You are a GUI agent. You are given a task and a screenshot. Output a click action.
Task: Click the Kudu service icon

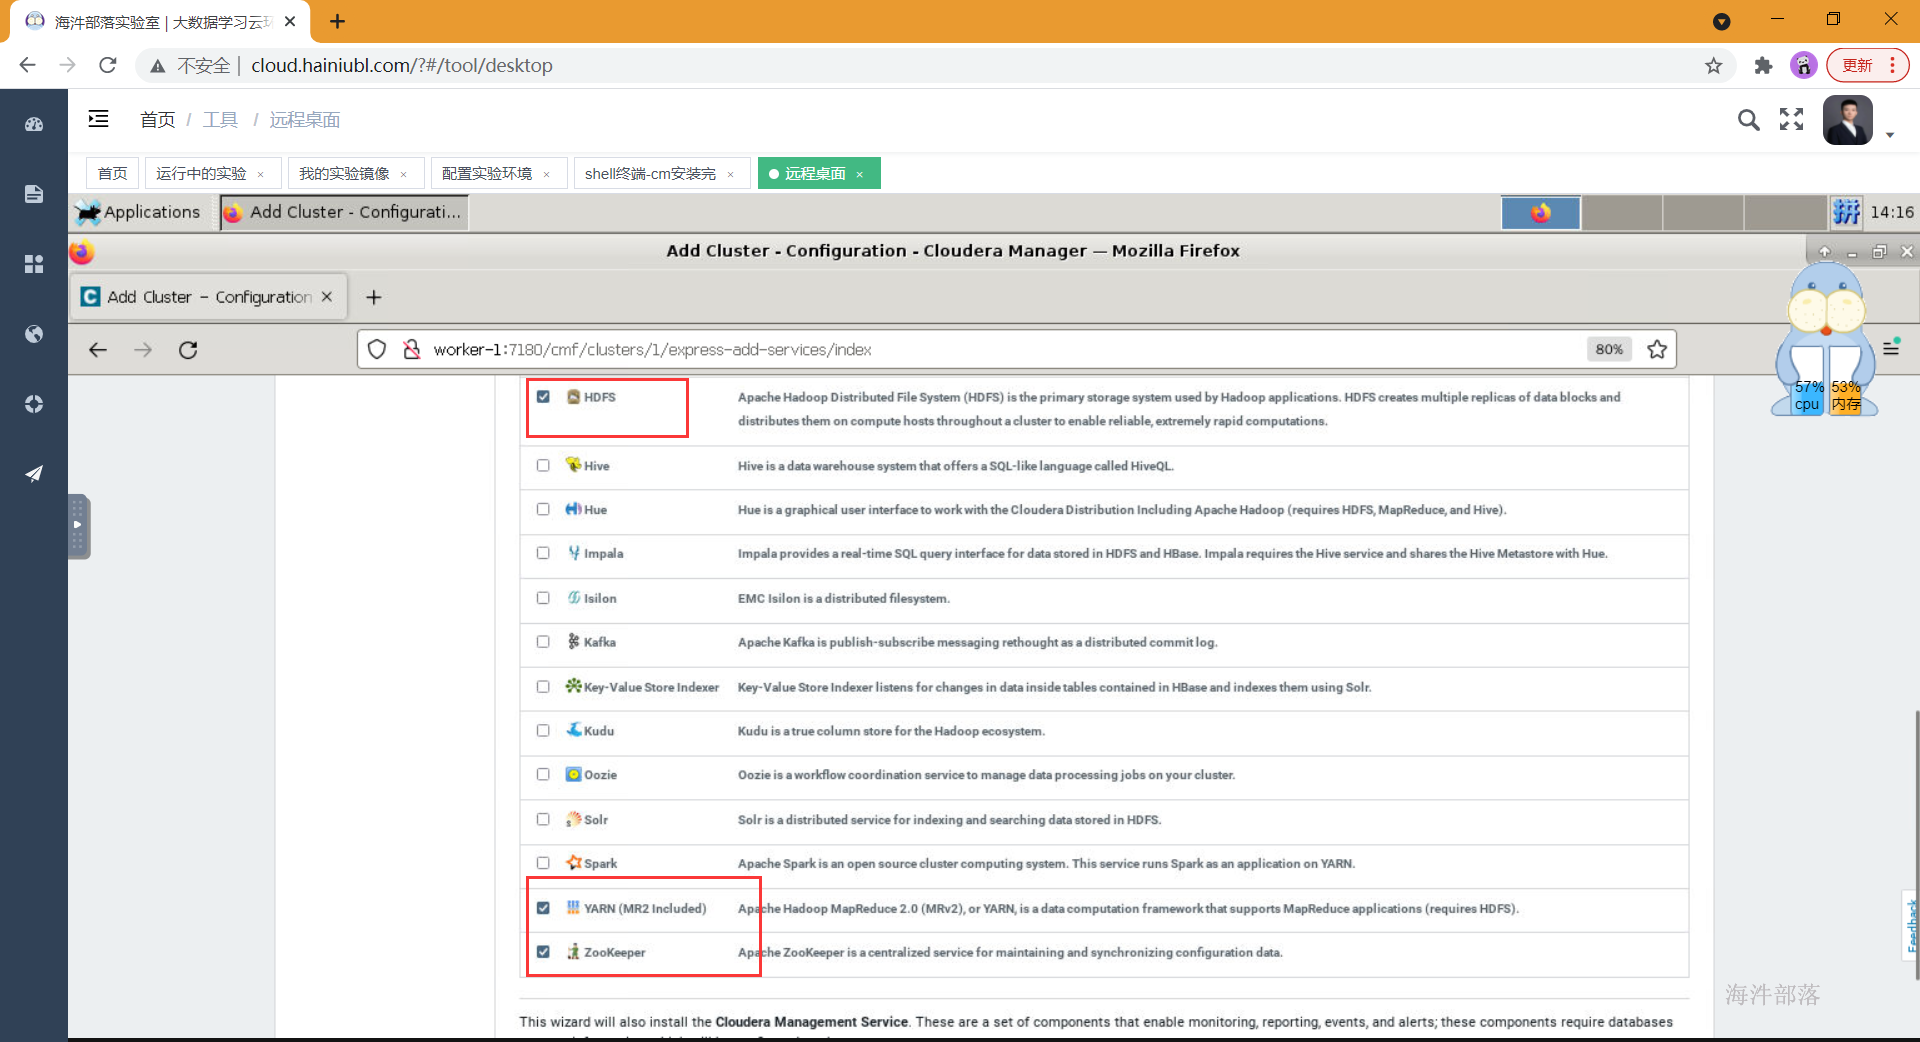coord(574,730)
